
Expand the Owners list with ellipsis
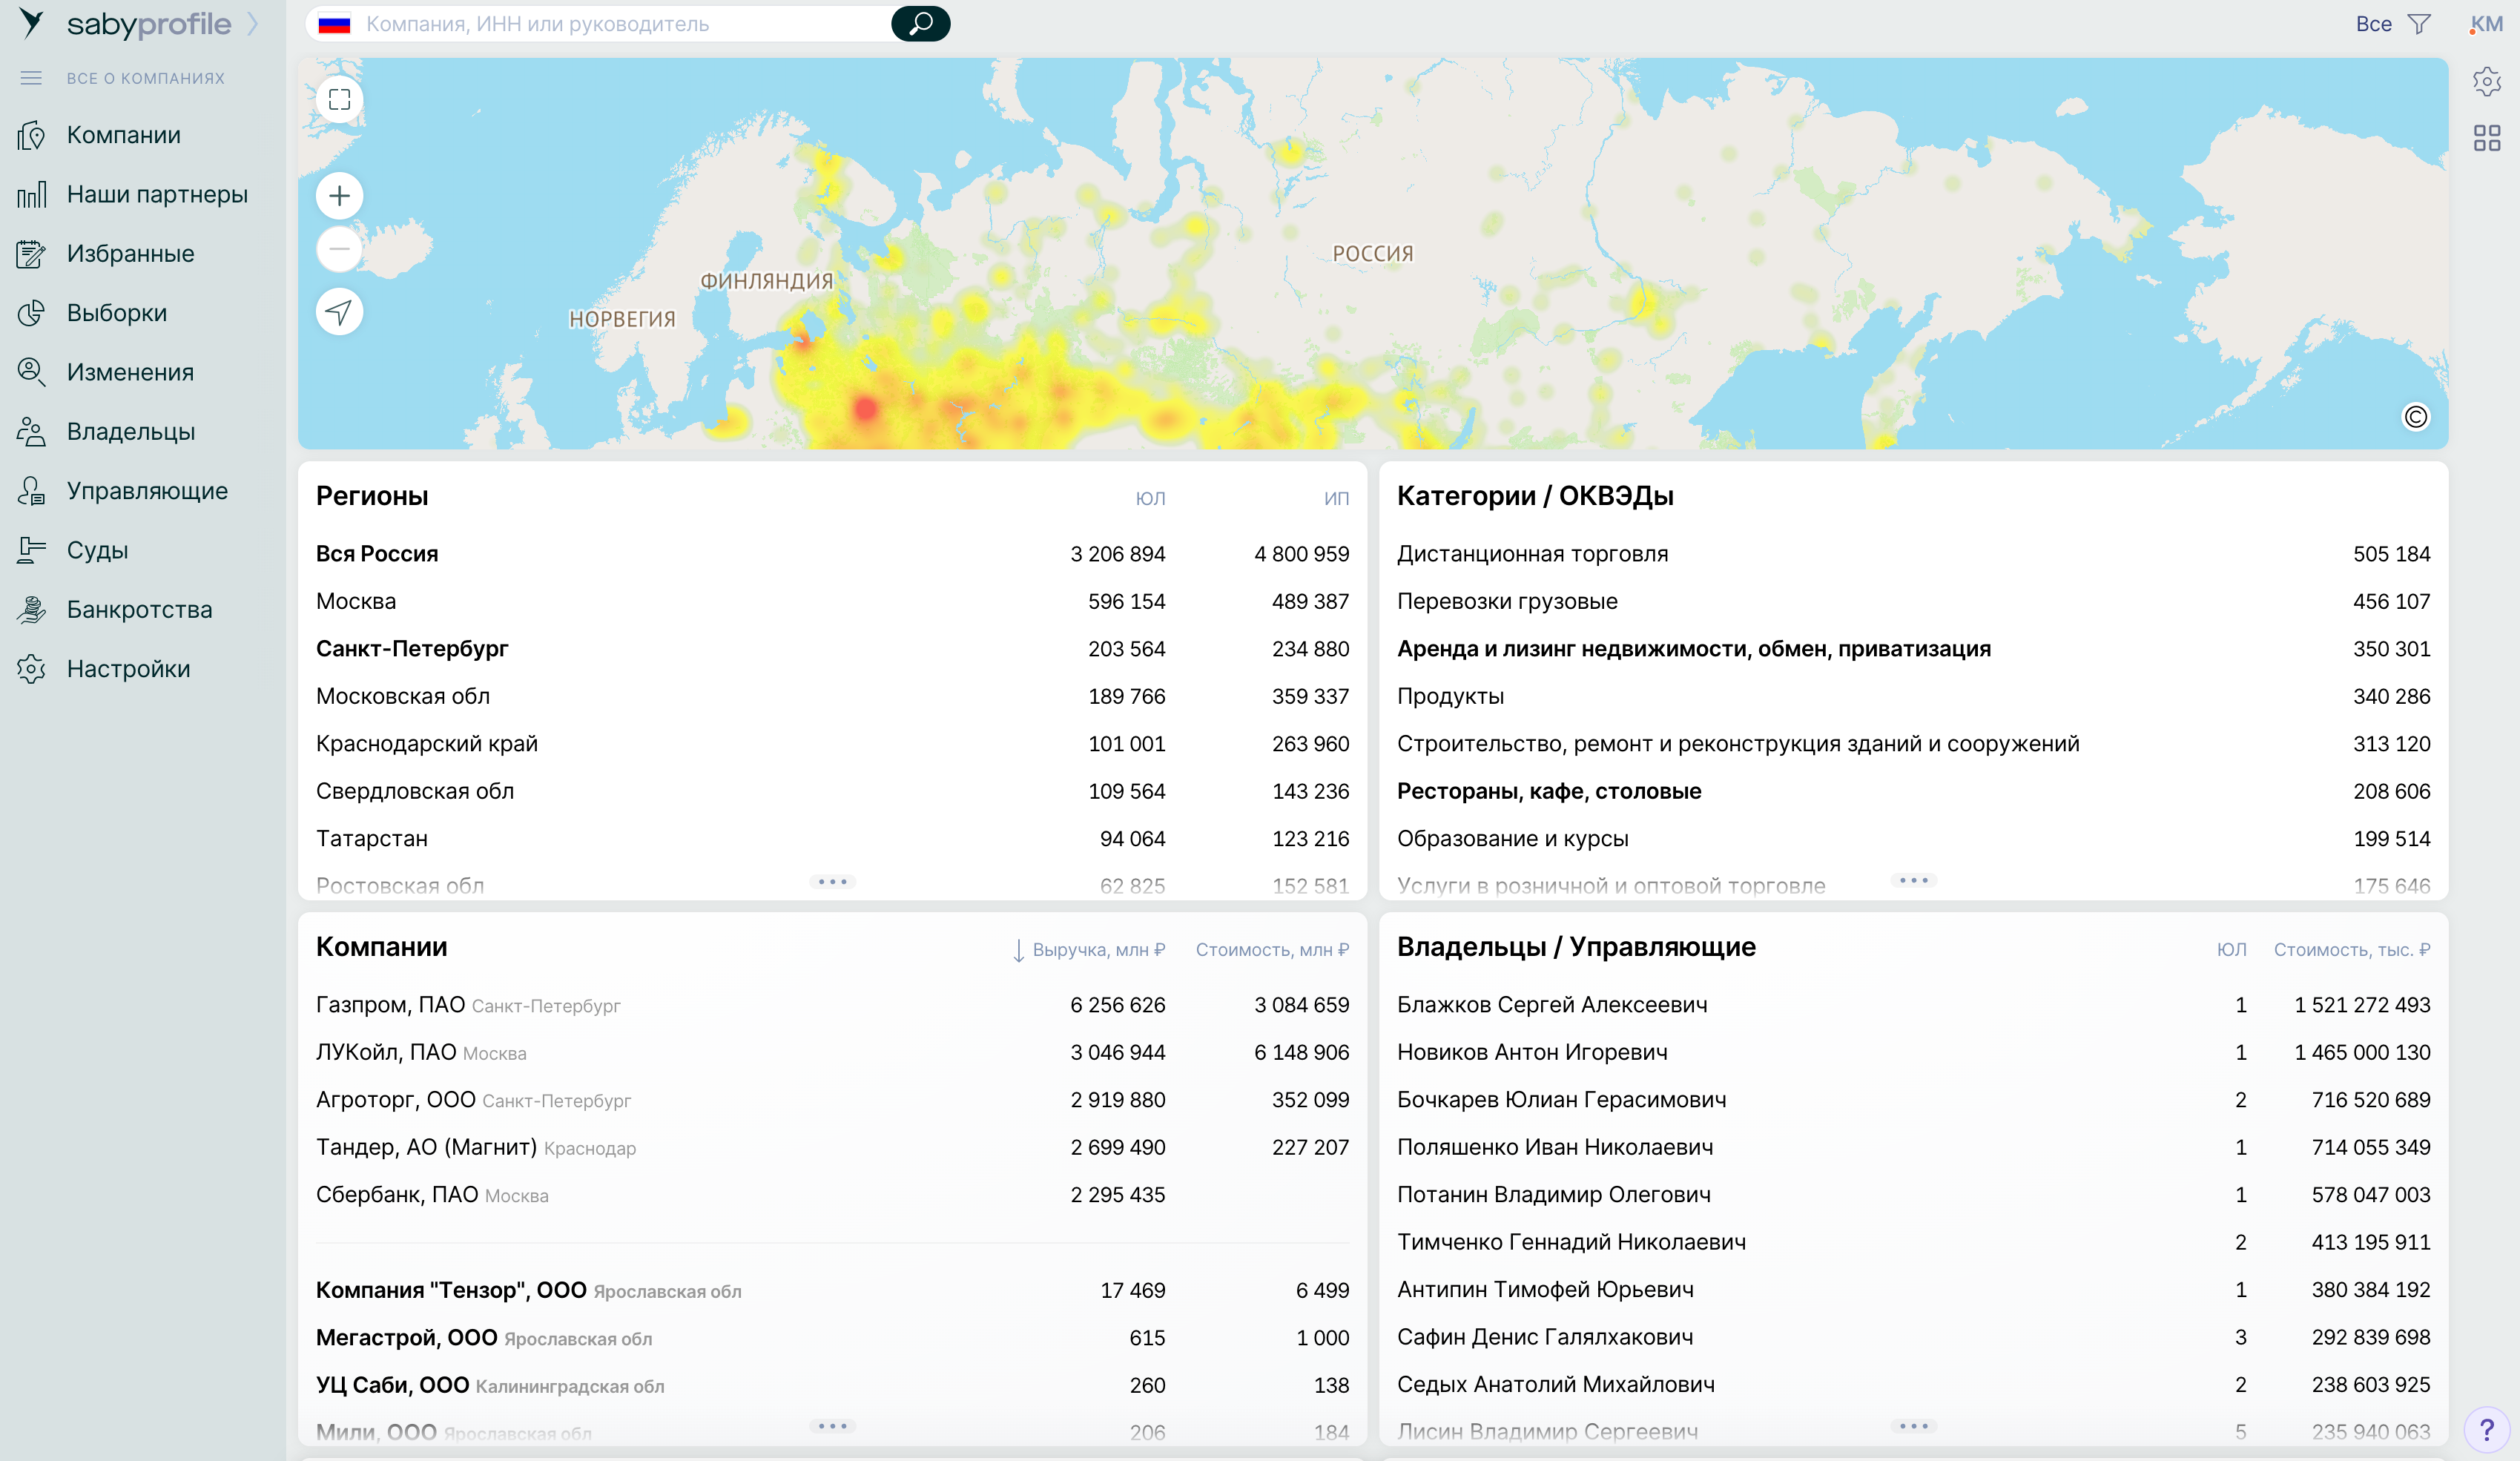click(1913, 1426)
